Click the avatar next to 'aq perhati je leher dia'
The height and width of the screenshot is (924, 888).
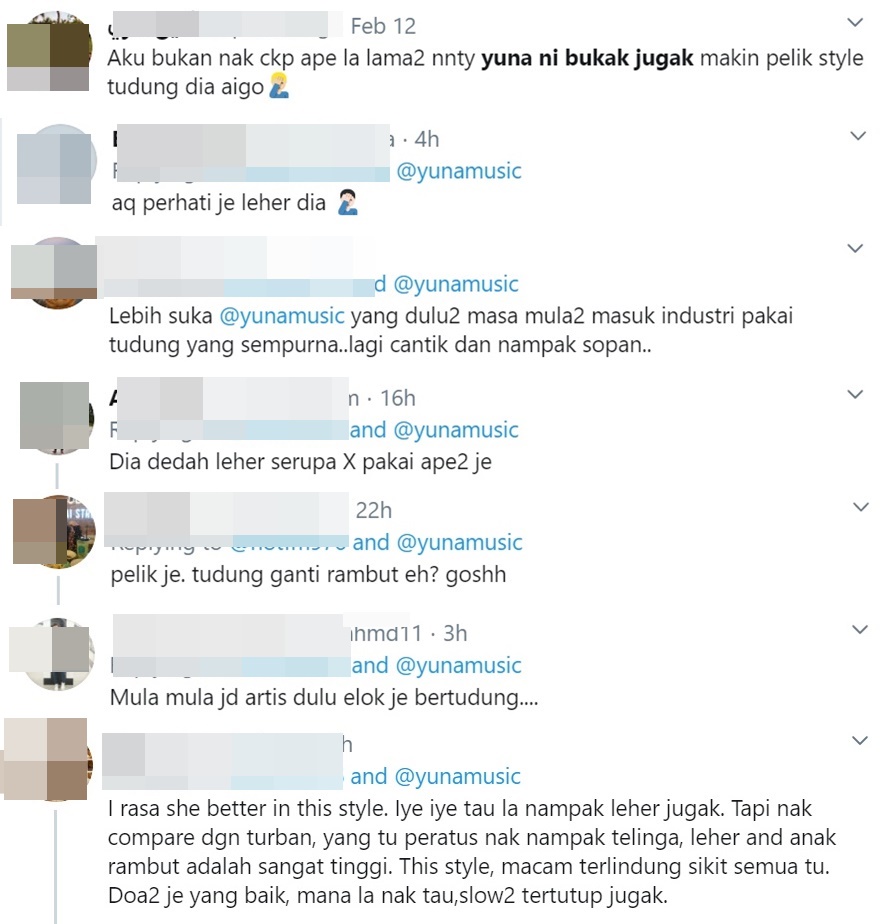pyautogui.click(x=56, y=164)
